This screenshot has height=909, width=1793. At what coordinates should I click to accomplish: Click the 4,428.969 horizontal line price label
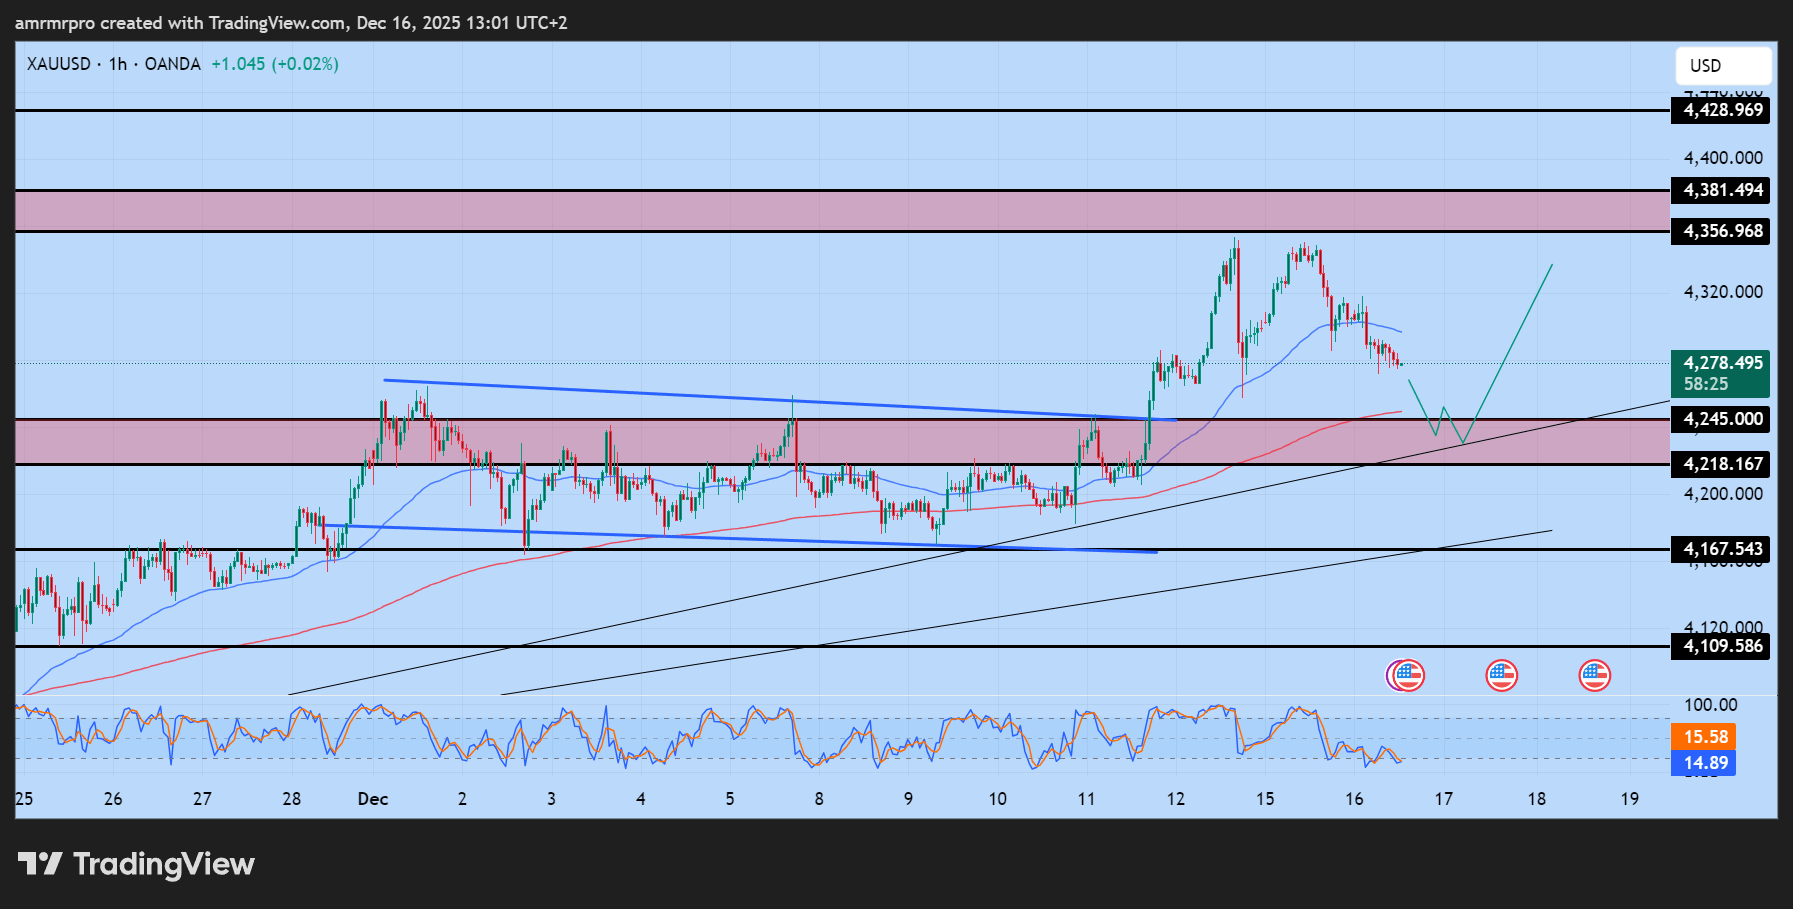point(1720,110)
